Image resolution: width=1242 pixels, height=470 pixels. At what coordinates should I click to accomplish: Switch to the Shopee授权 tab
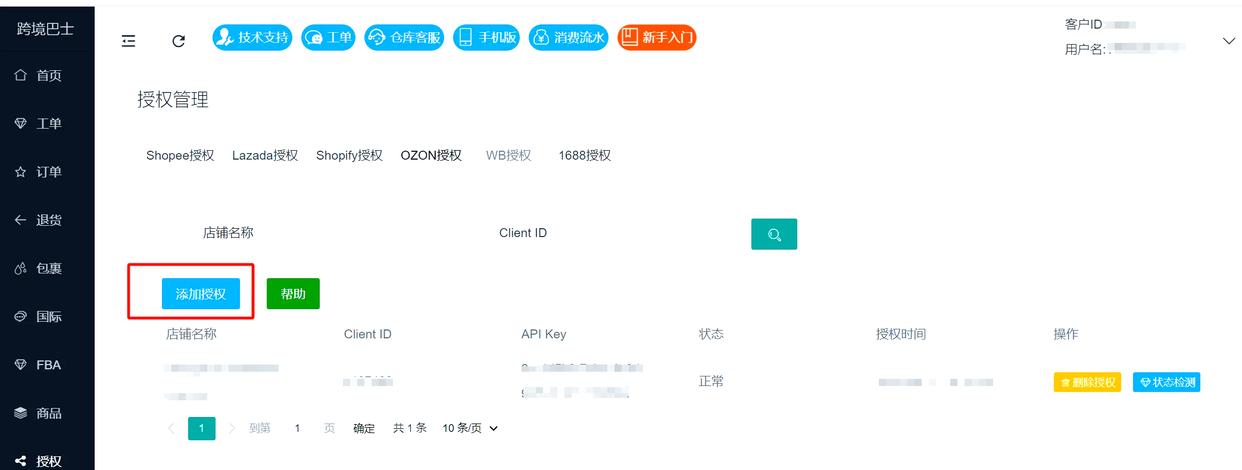pyautogui.click(x=180, y=155)
